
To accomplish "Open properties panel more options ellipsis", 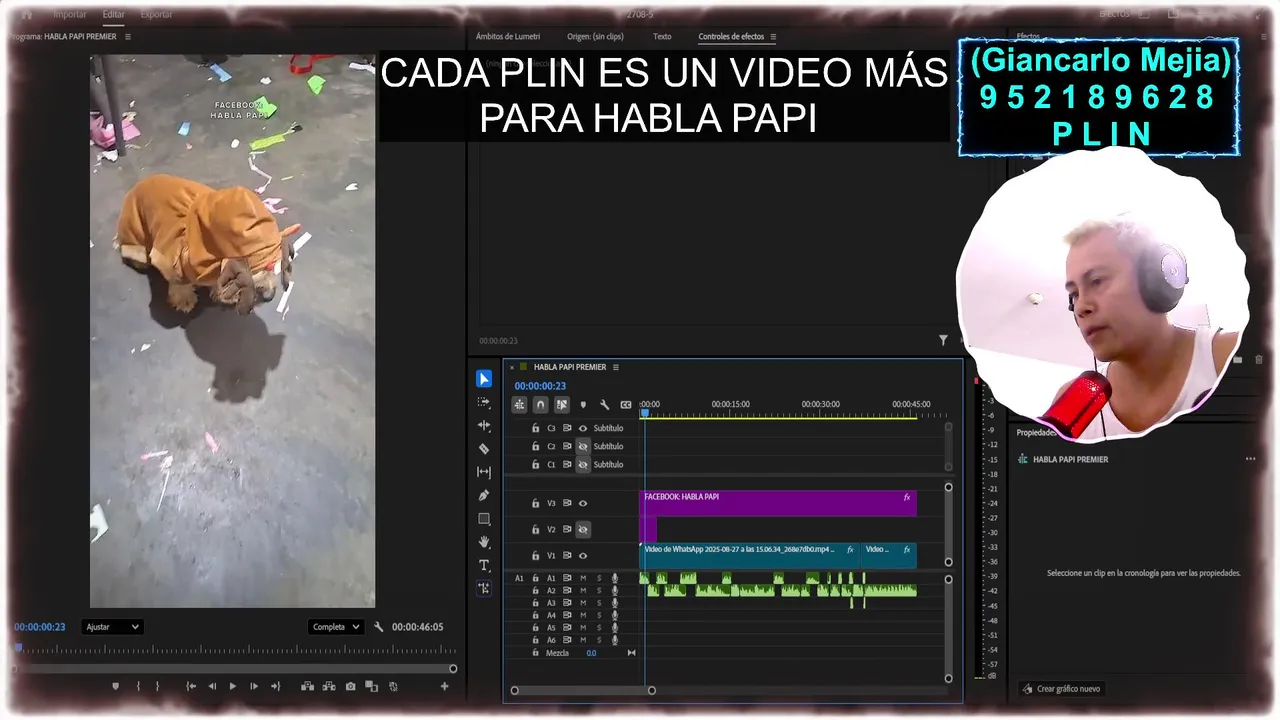I will tap(1250, 459).
